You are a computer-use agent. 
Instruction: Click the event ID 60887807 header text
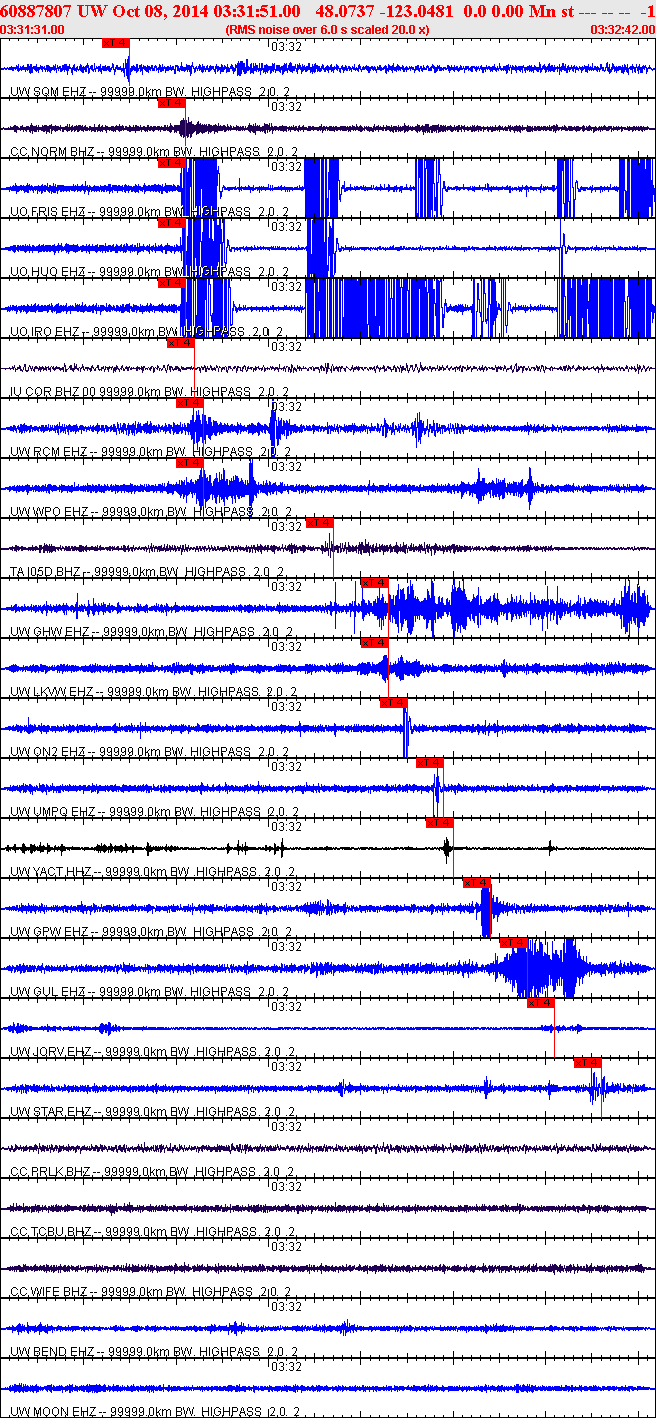[x=34, y=10]
